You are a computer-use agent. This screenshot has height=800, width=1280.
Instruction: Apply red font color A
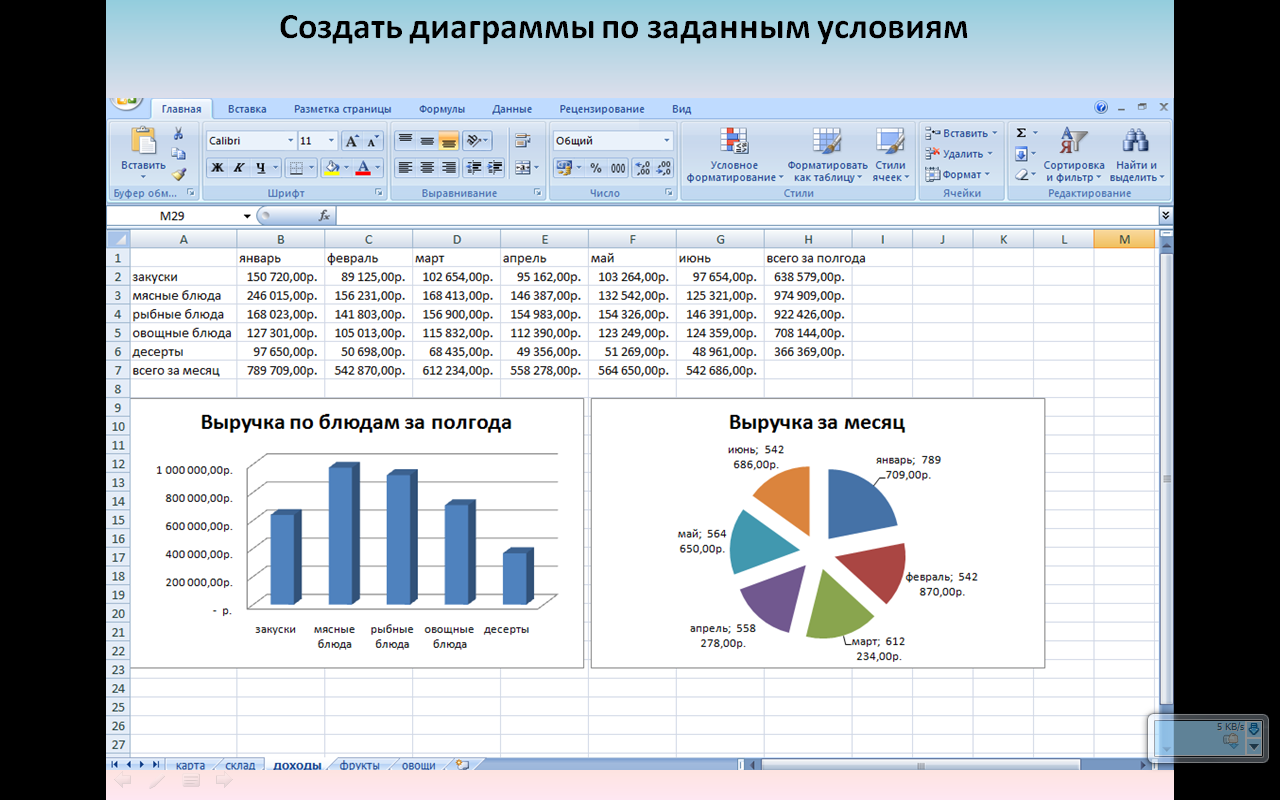pyautogui.click(x=364, y=168)
